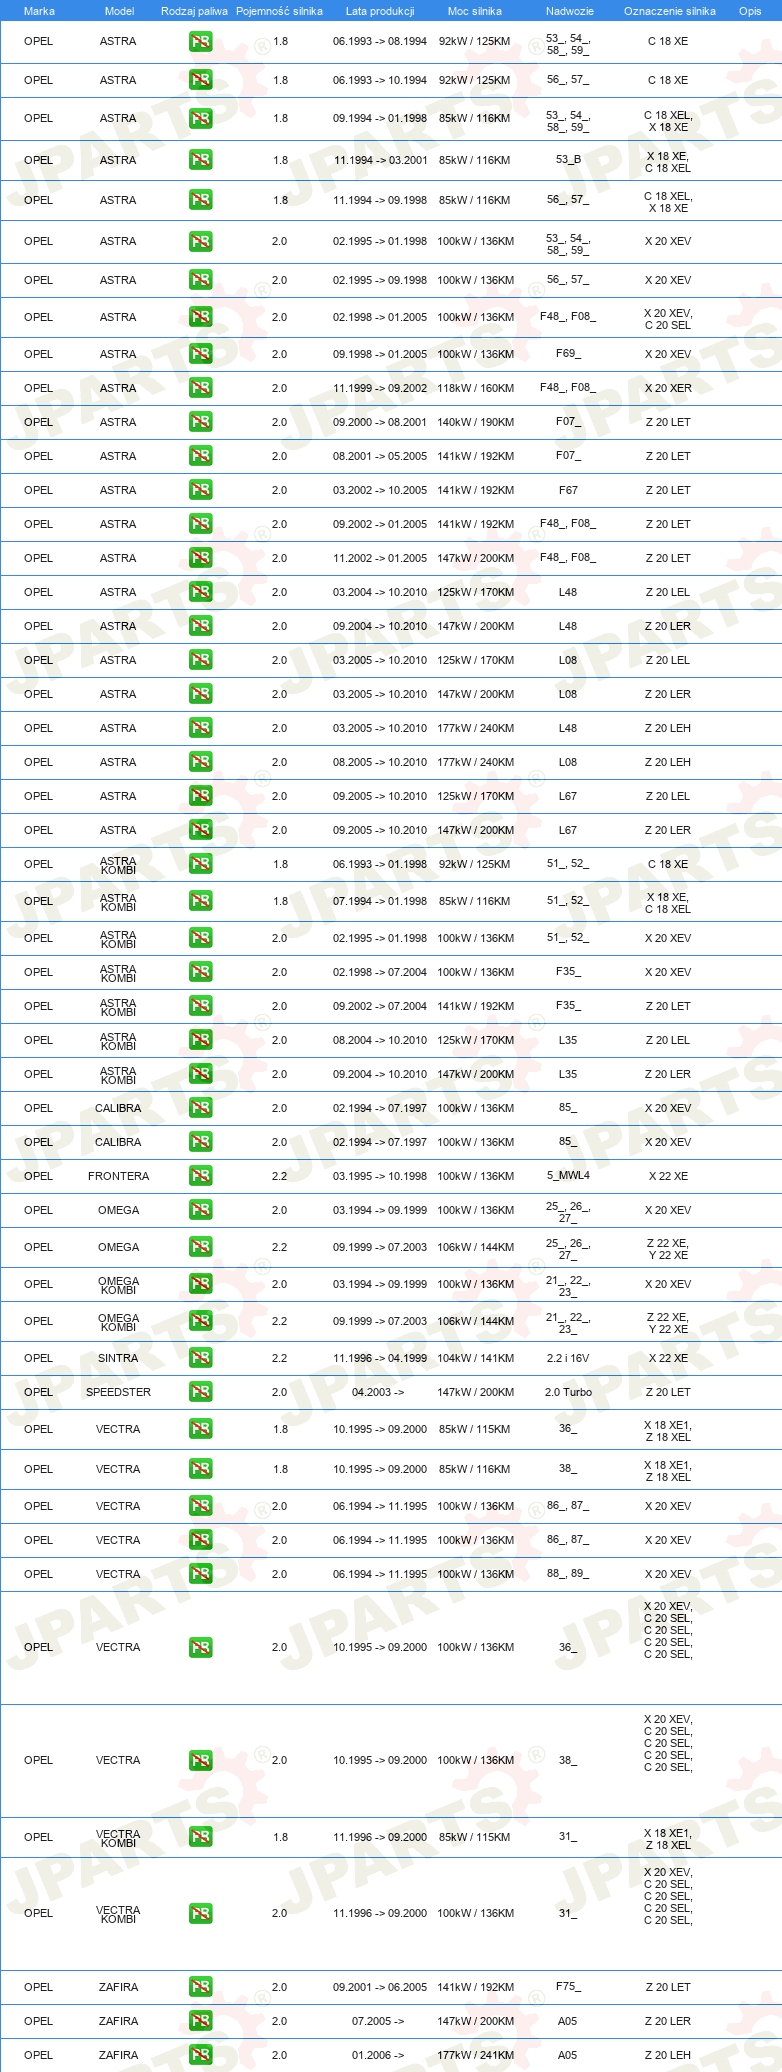
Task: Click the body code cell 'F75_'
Action: [568, 1987]
